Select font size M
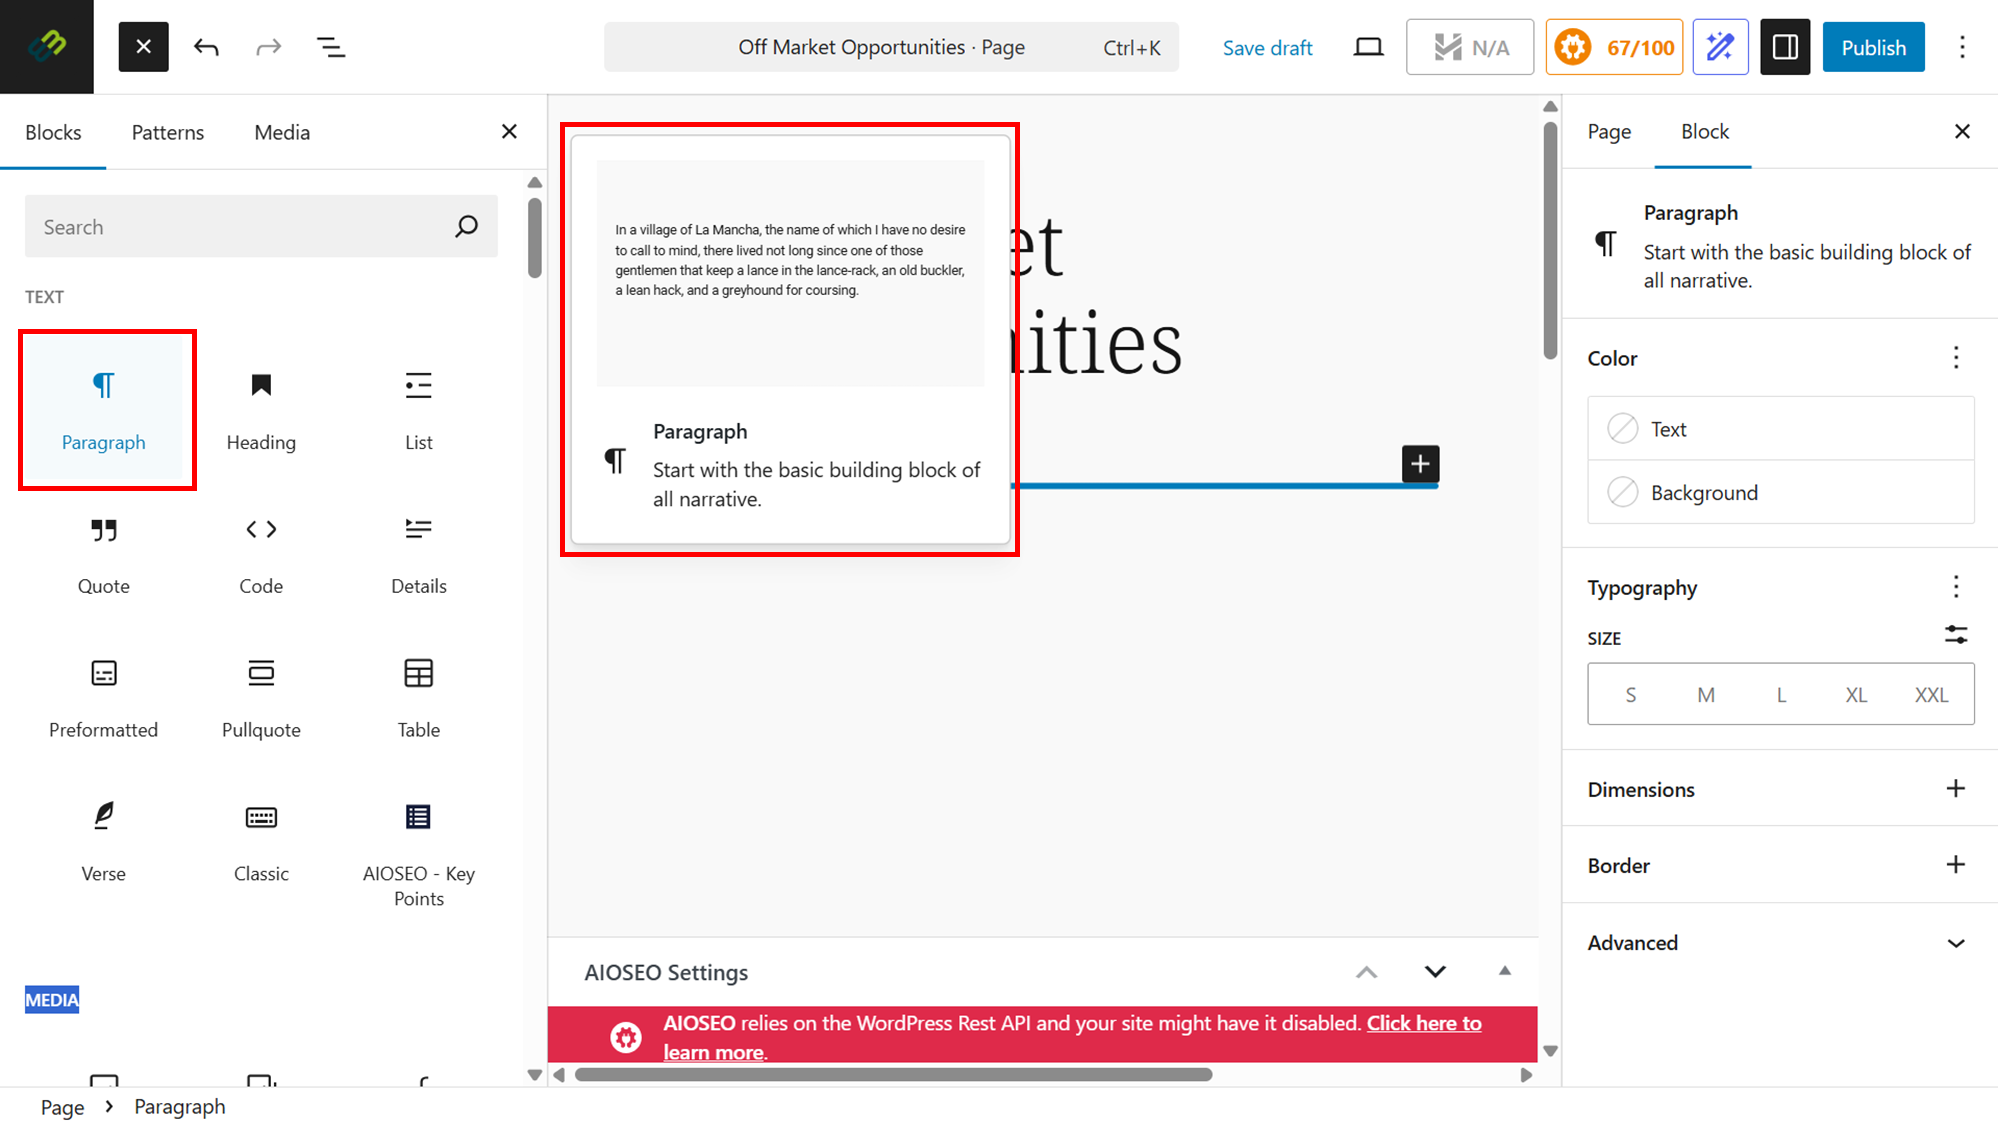Image resolution: width=1998 pixels, height=1123 pixels. pos(1706,694)
